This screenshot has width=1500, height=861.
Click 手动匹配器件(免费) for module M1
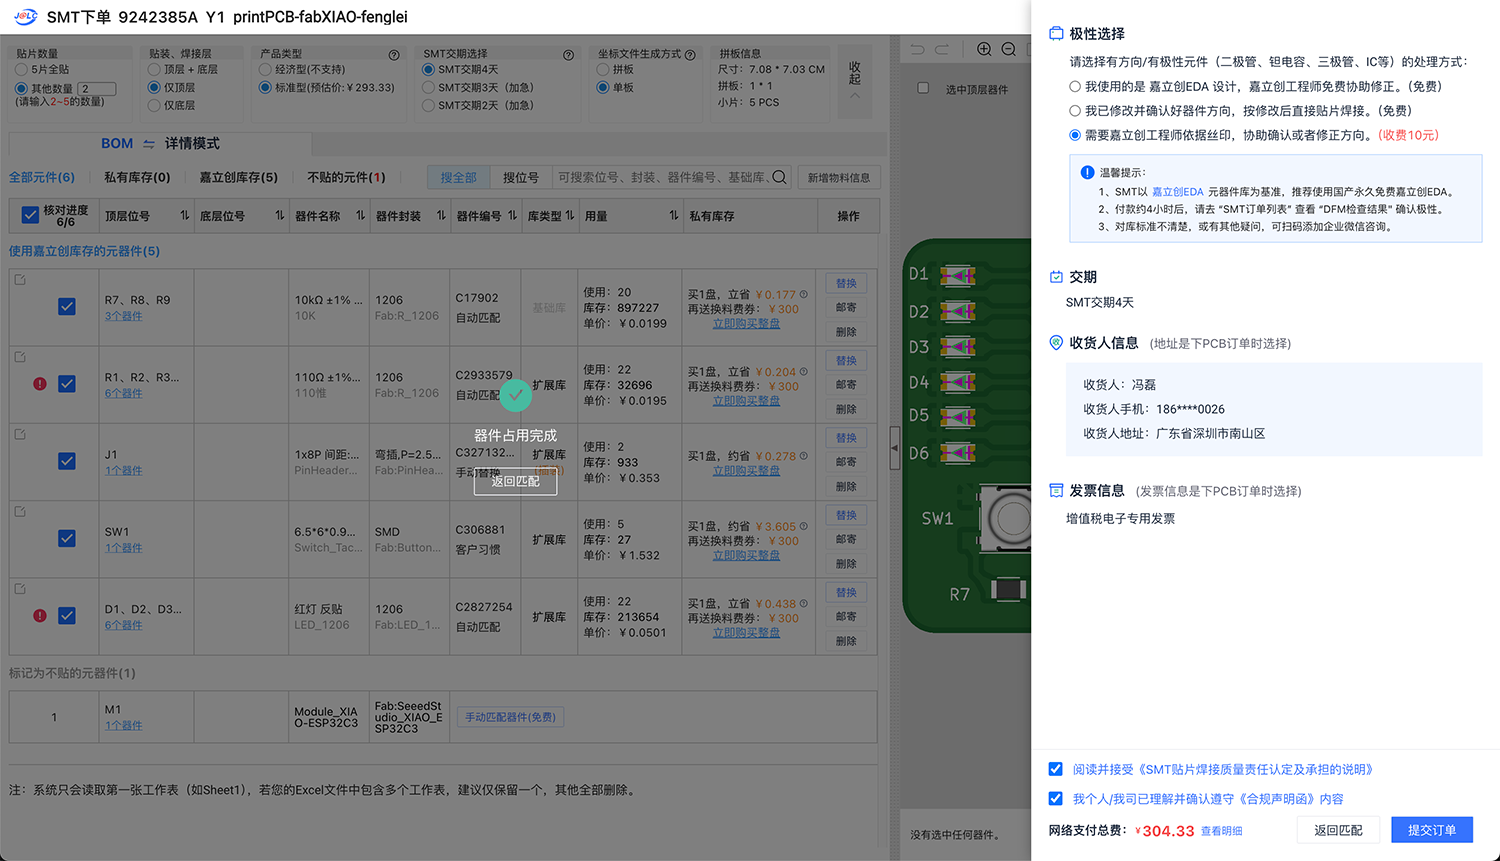[x=510, y=717]
